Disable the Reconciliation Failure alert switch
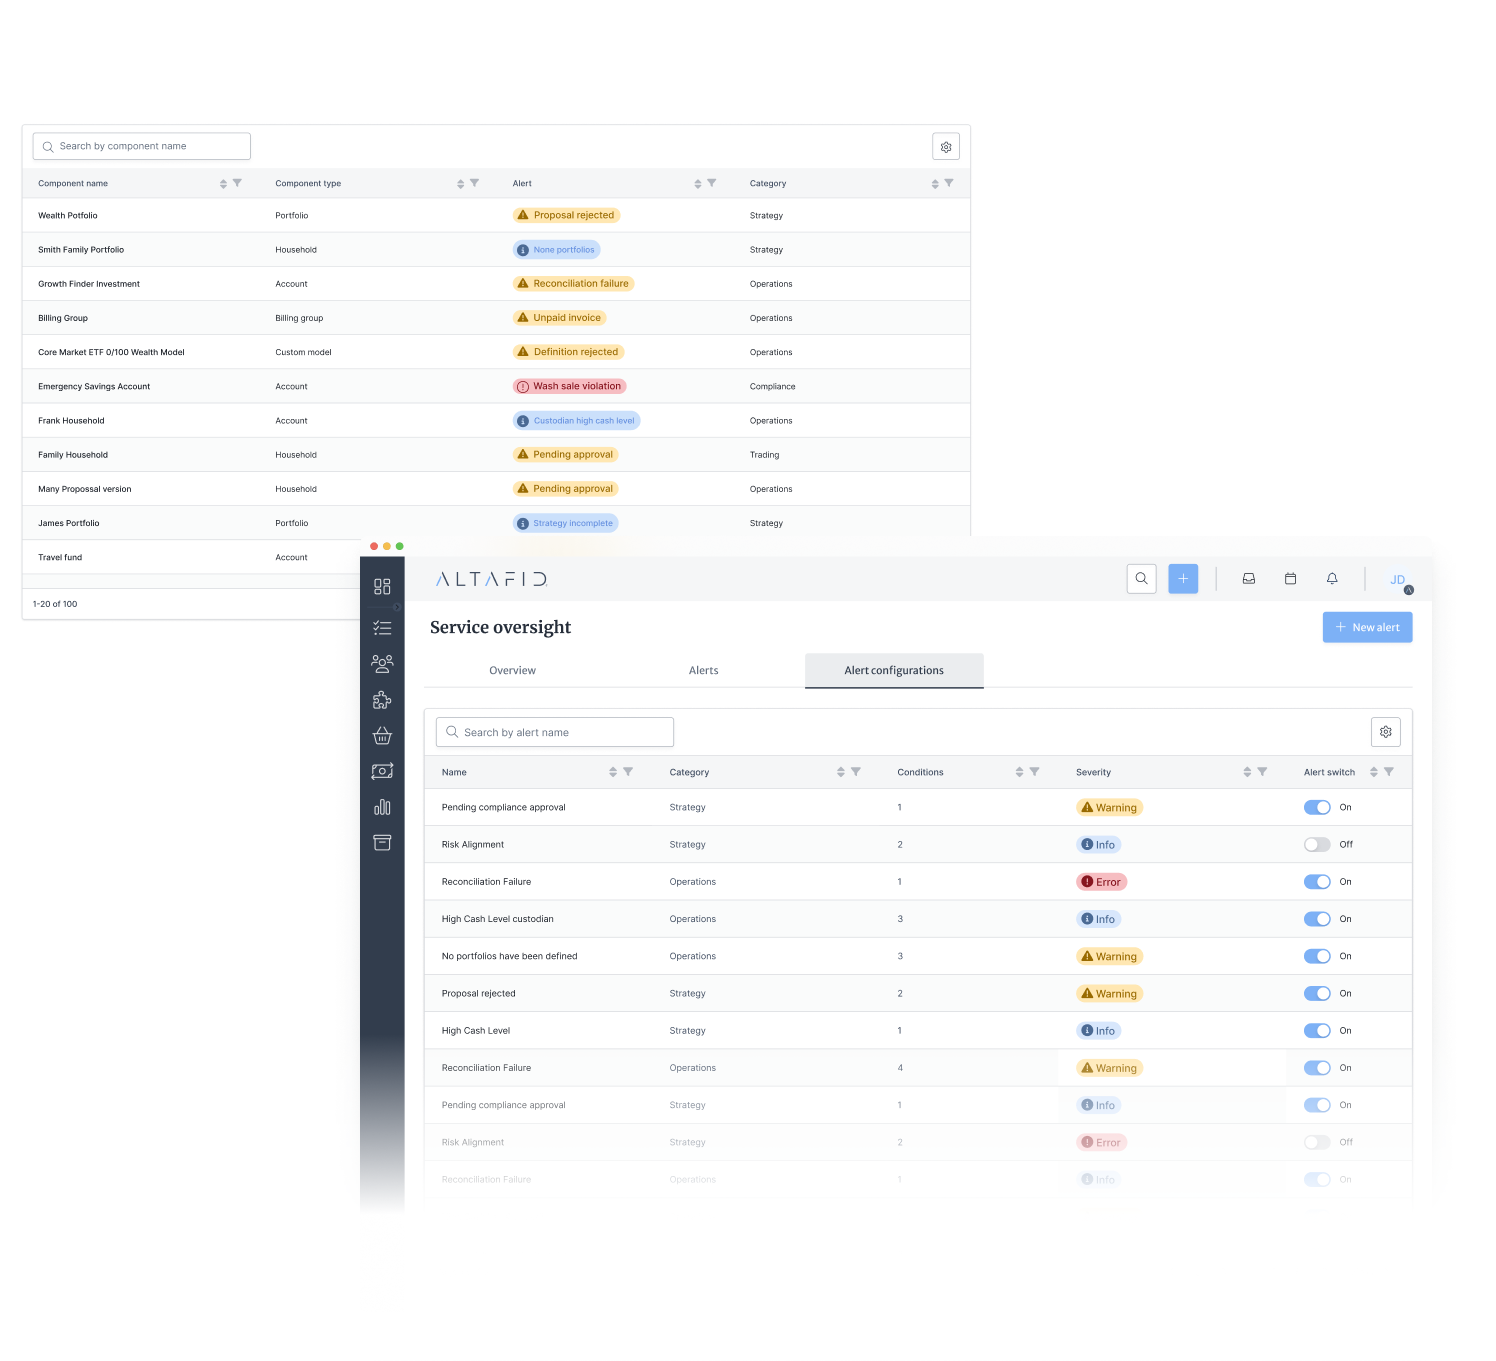 pyautogui.click(x=1317, y=881)
